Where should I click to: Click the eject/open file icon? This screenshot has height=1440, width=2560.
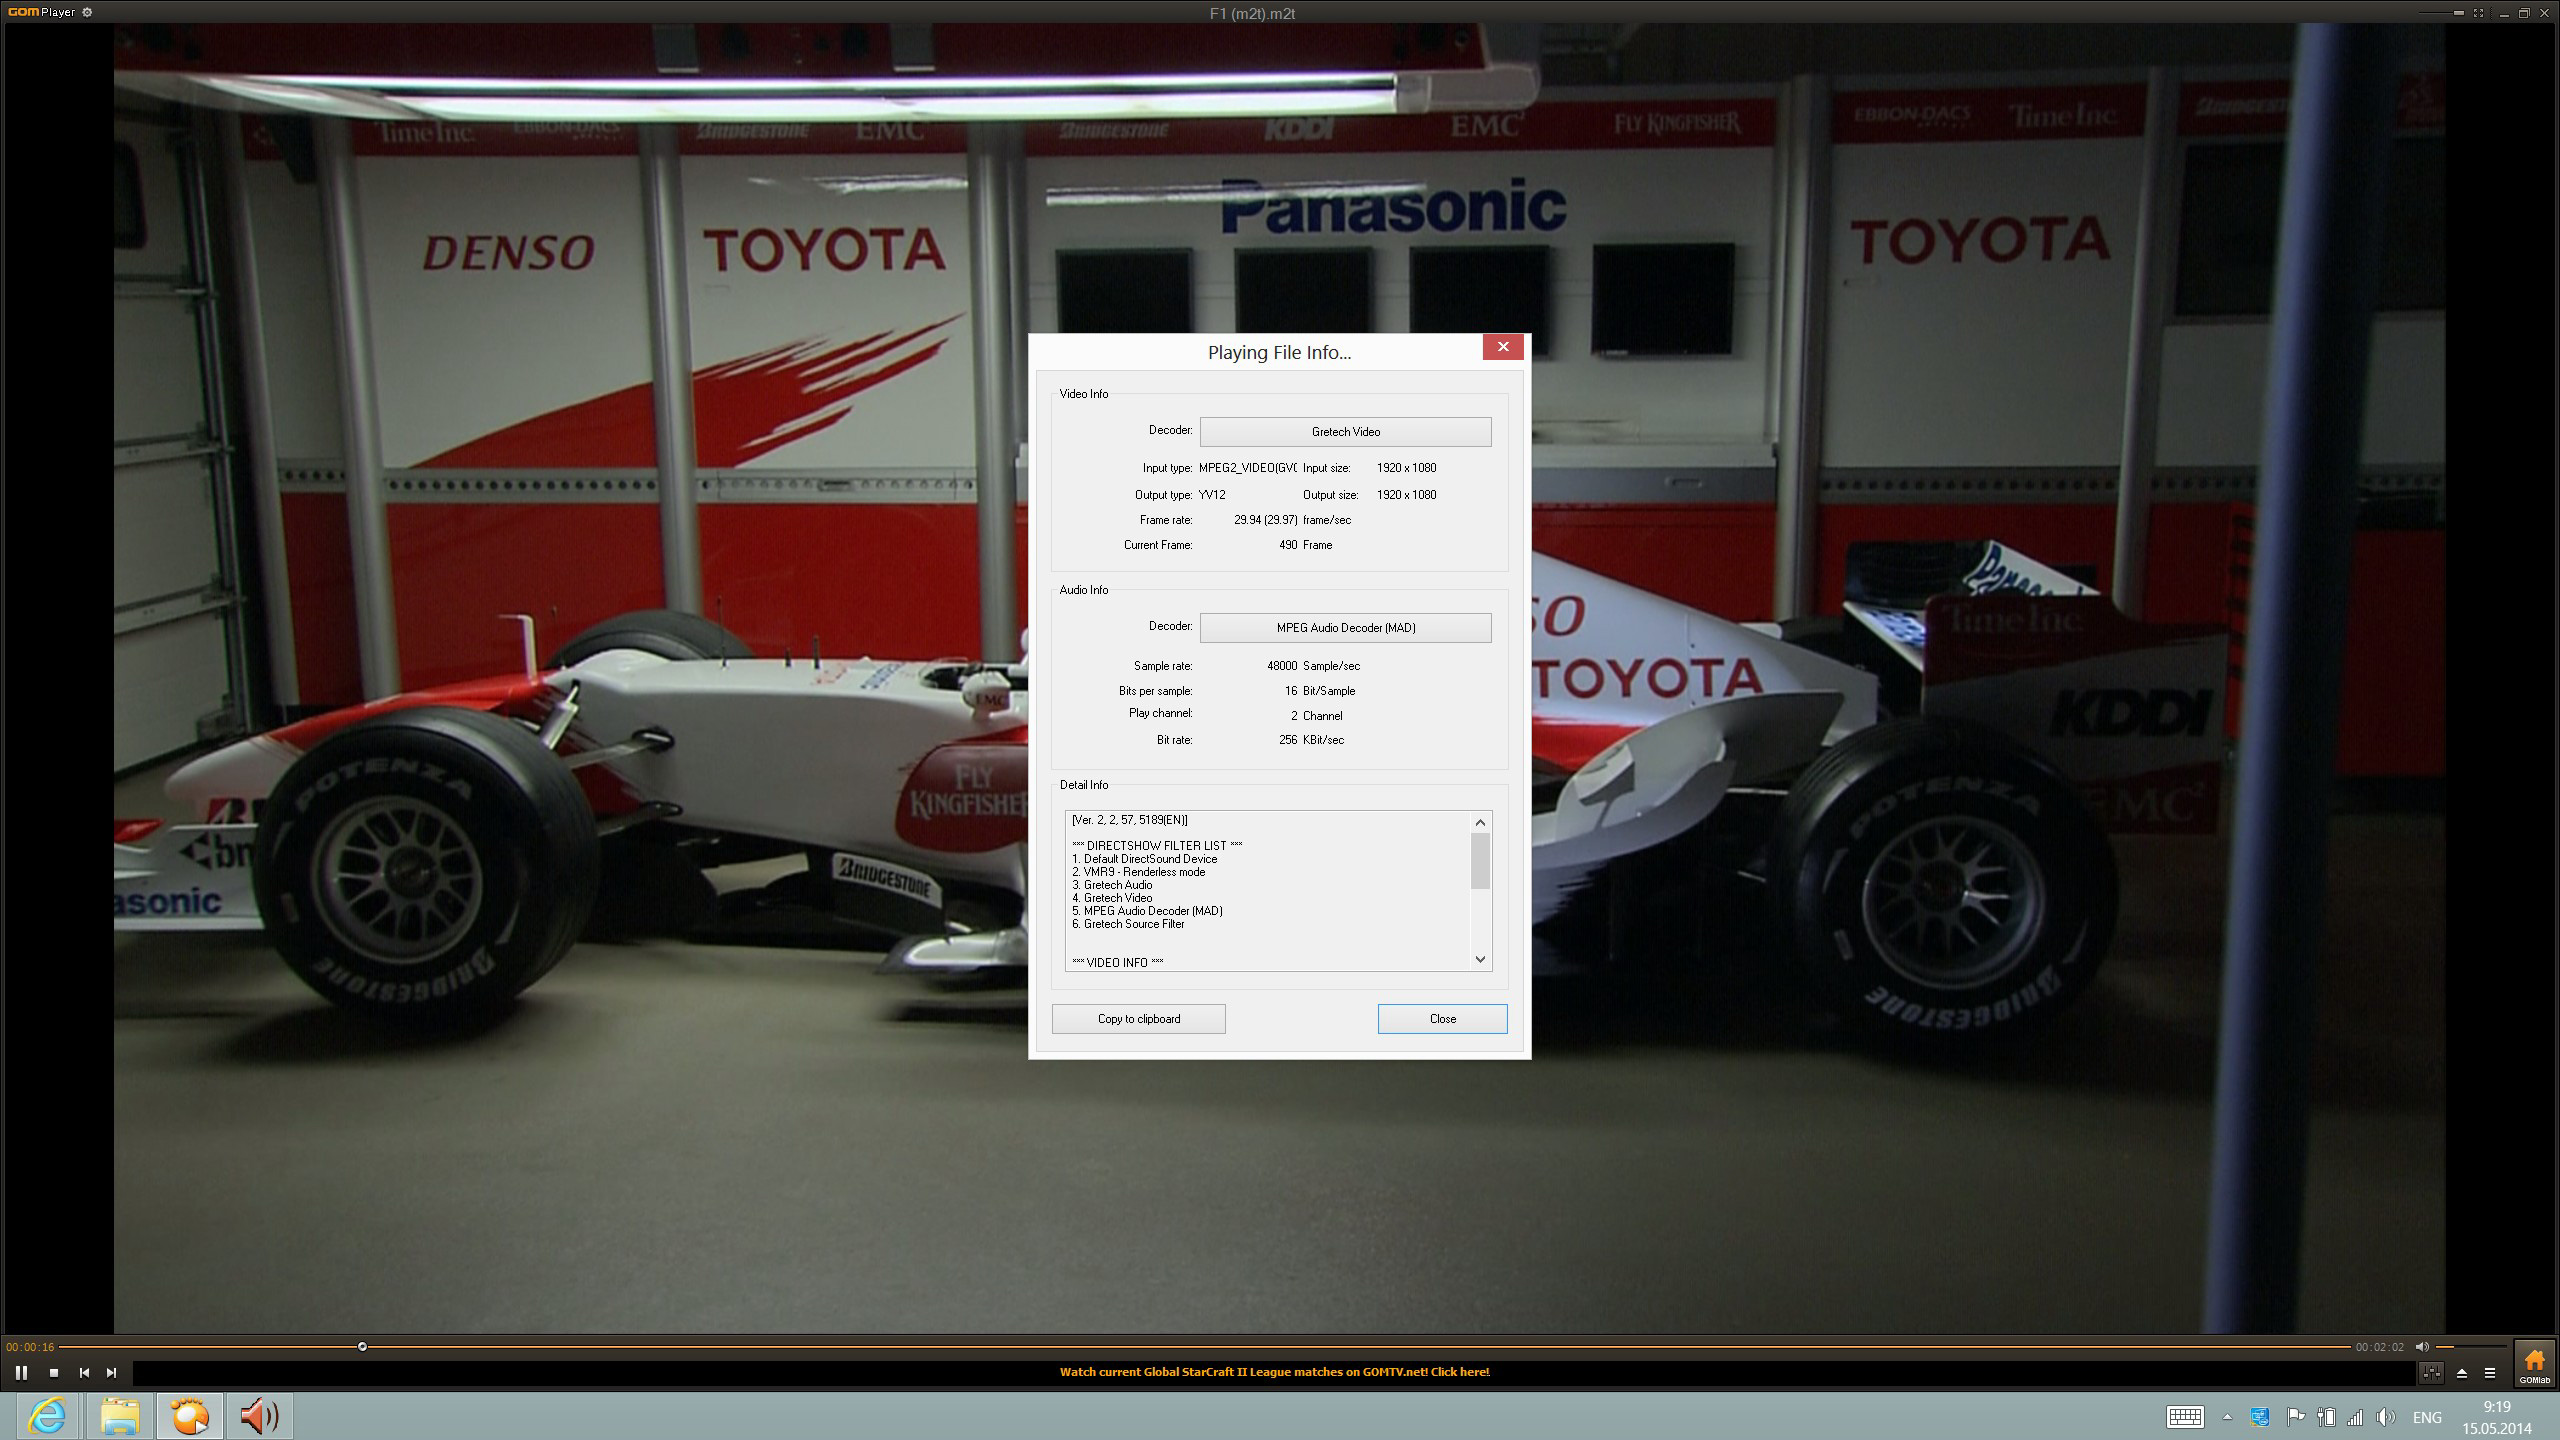(2462, 1373)
